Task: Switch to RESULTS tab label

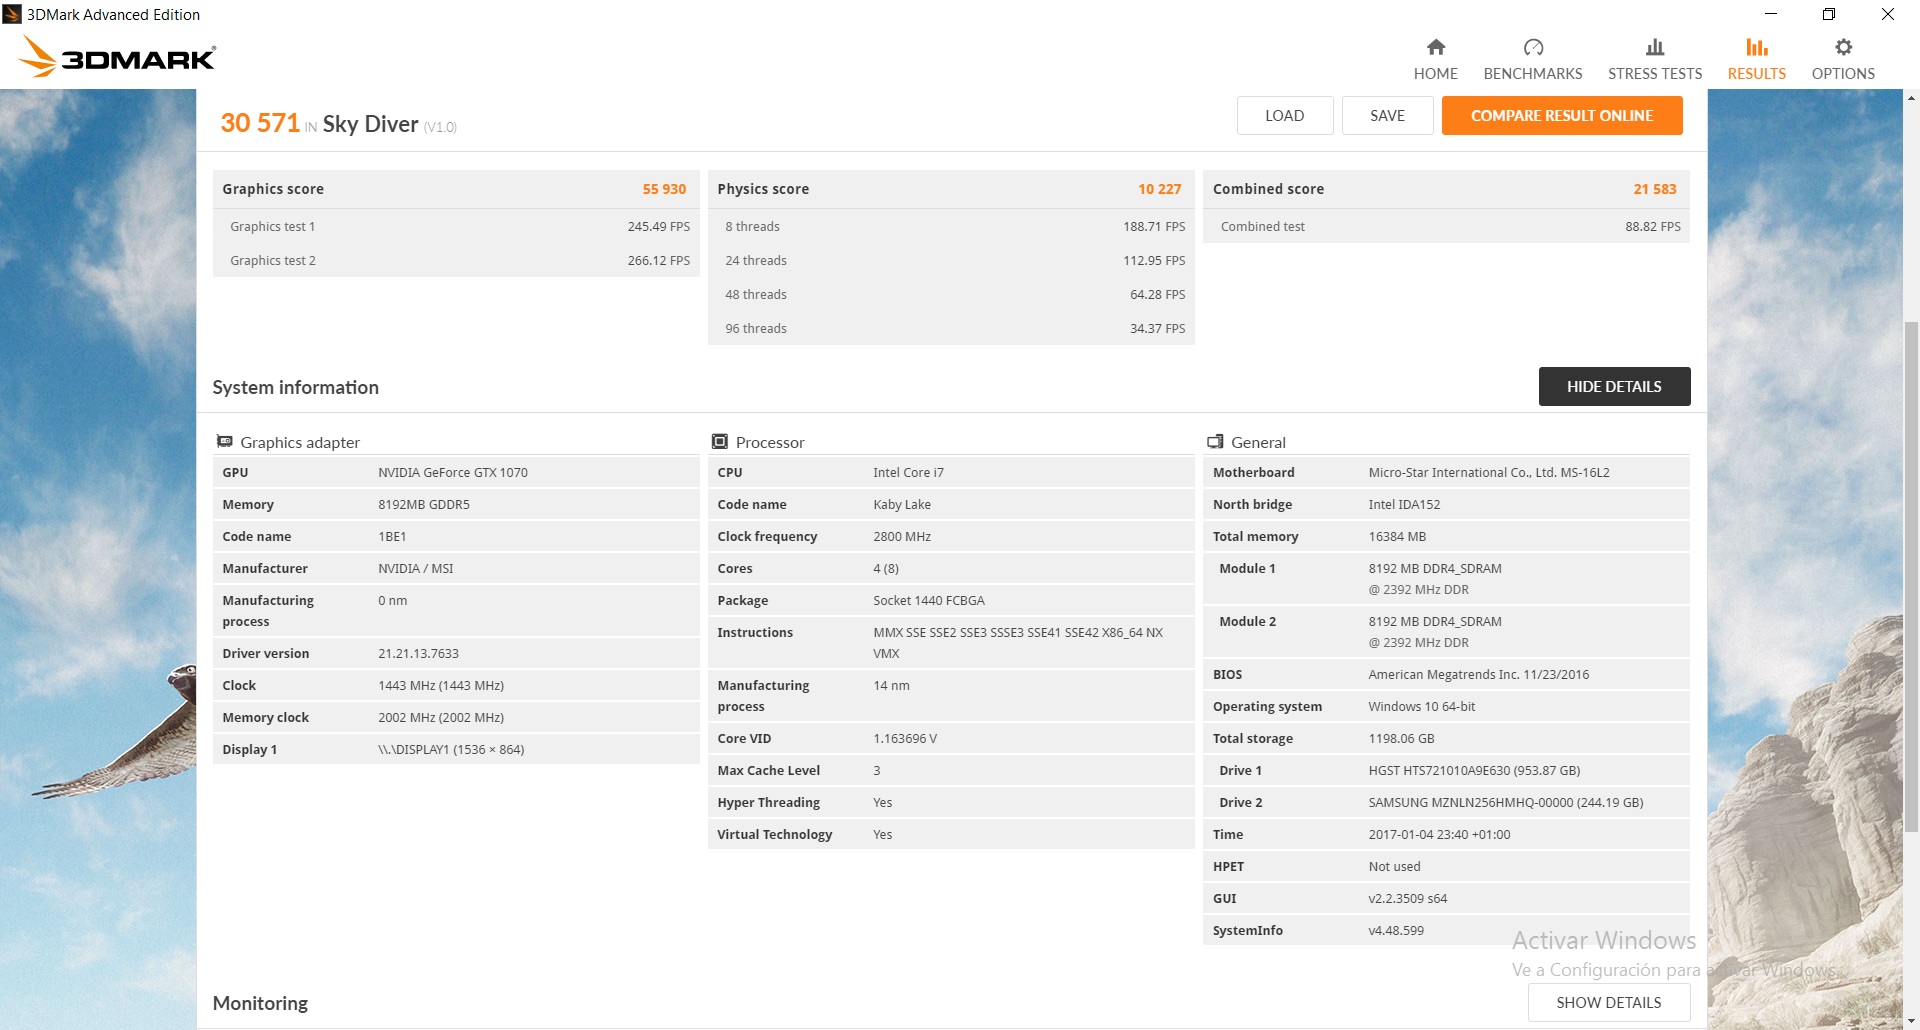Action: pyautogui.click(x=1756, y=73)
